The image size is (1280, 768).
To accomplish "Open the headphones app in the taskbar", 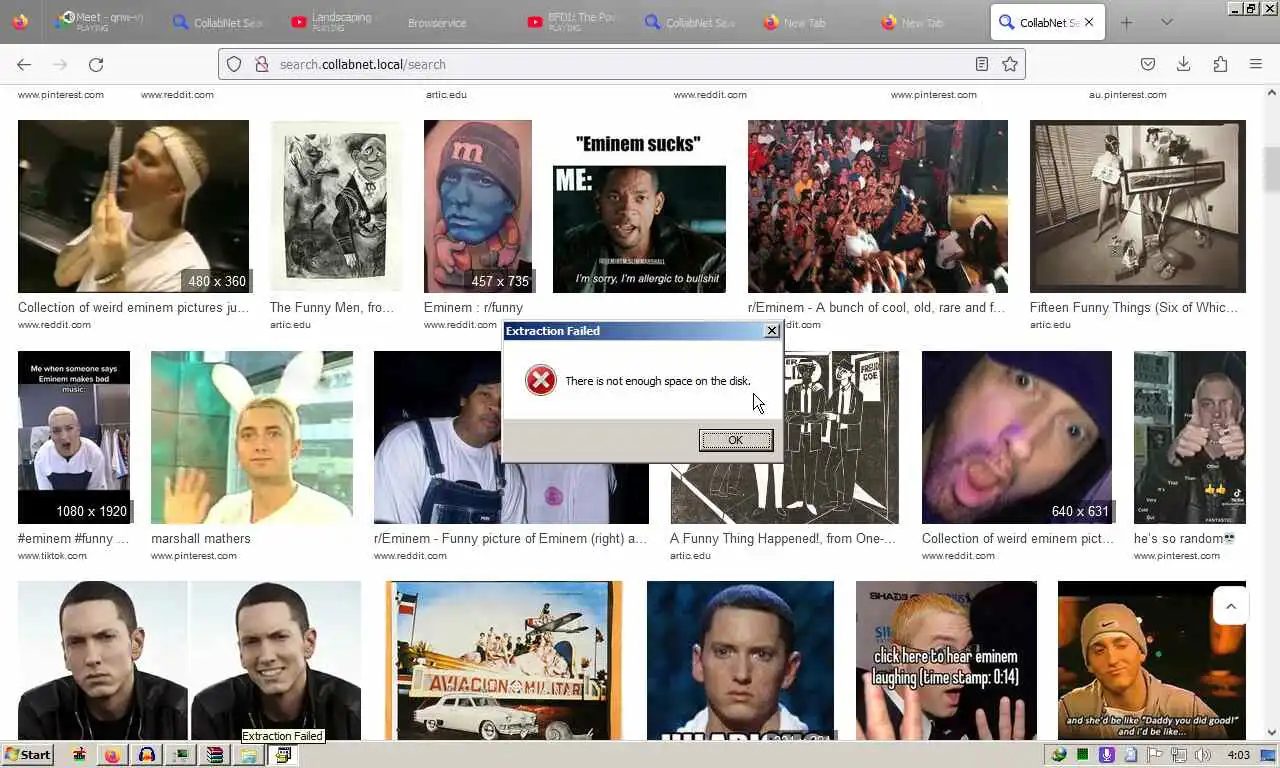I will point(147,755).
